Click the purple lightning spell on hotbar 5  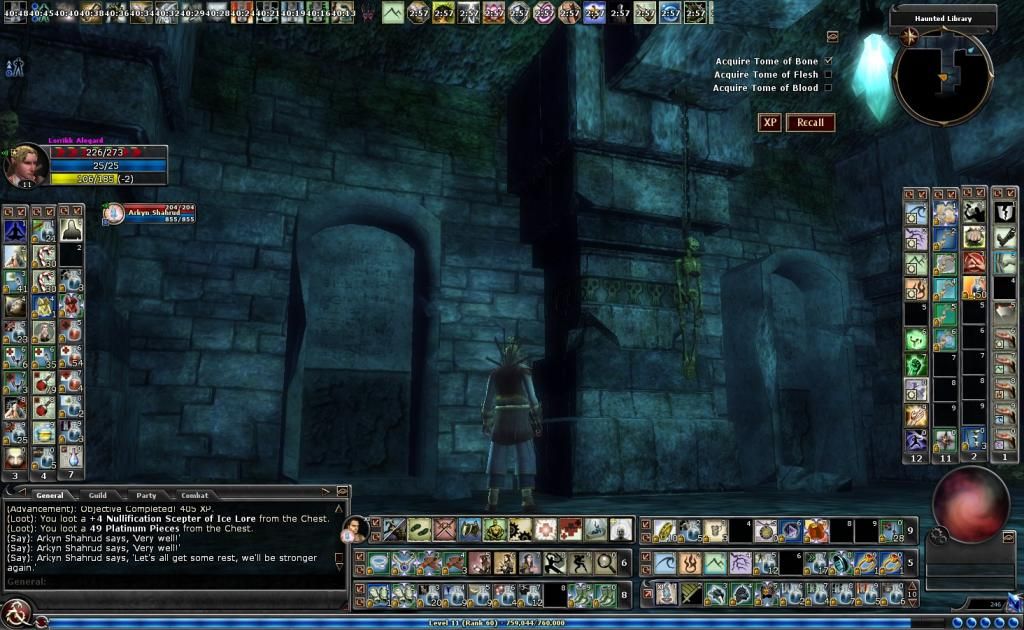pos(741,563)
